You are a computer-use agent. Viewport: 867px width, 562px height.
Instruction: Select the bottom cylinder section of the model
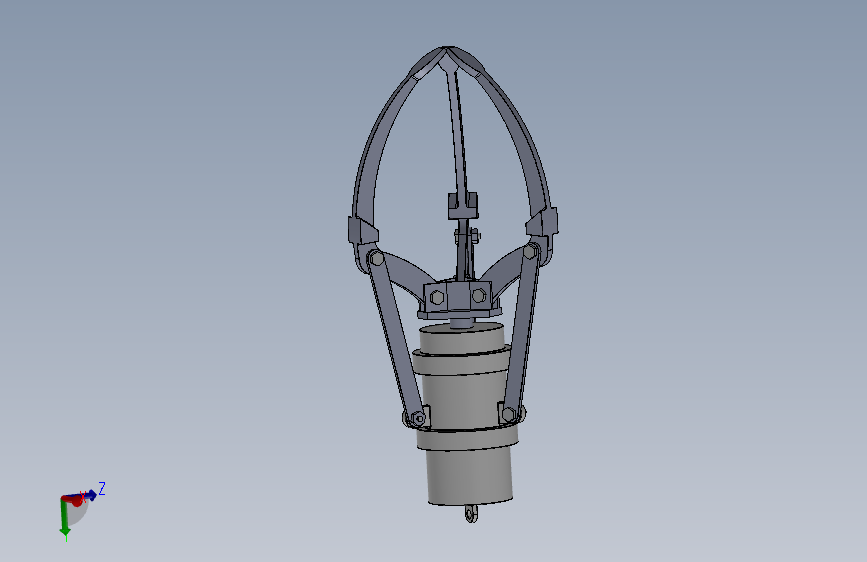[470, 476]
